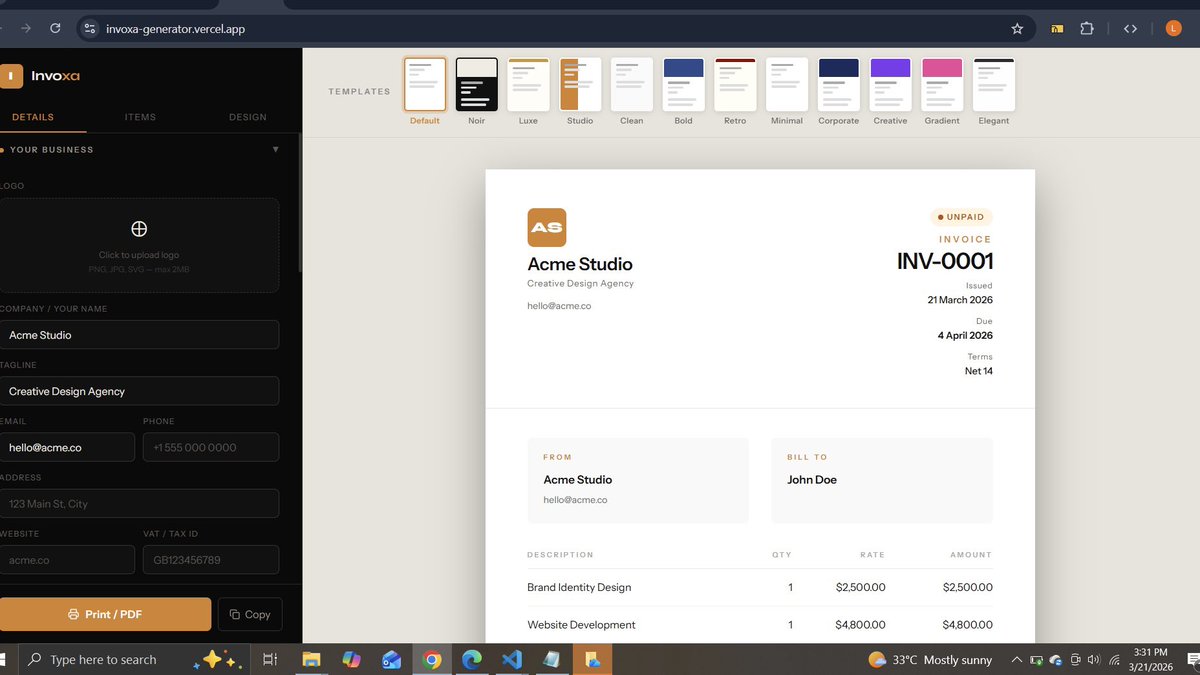The height and width of the screenshot is (675, 1200).
Task: Open the Items tab
Action: (x=140, y=117)
